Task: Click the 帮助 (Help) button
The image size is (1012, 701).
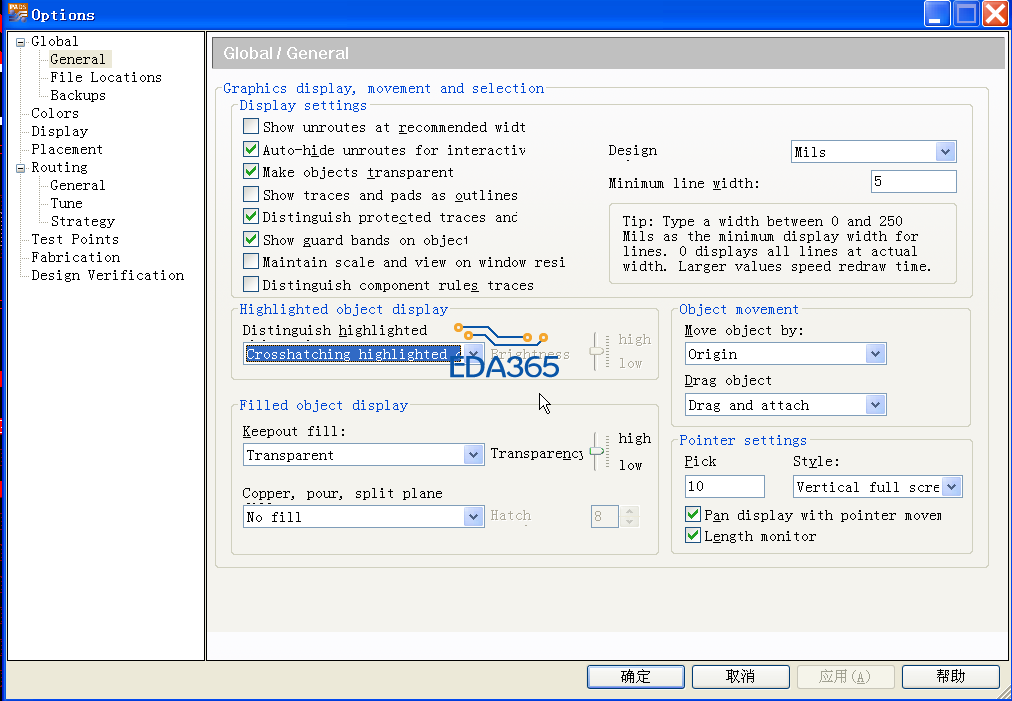Action: [950, 677]
